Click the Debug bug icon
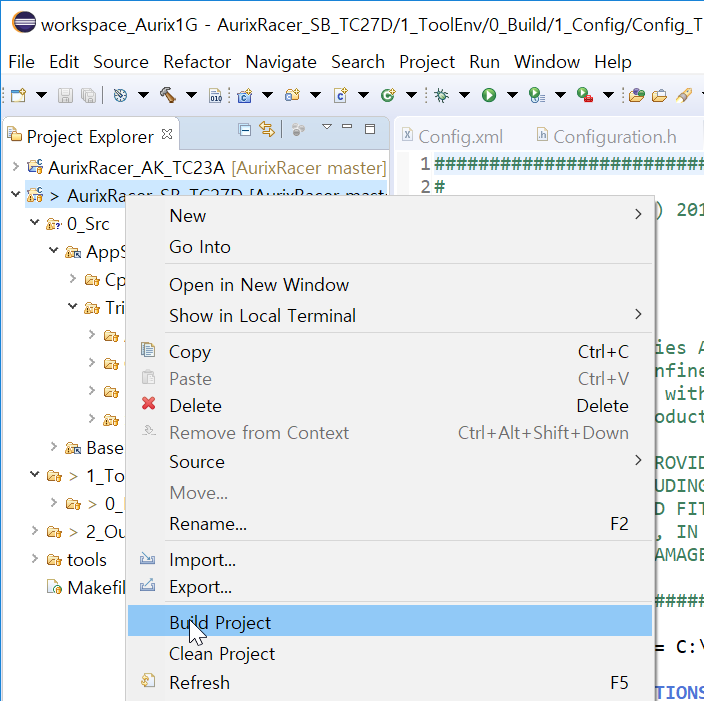Screen dimensions: 704x701 tap(441, 95)
